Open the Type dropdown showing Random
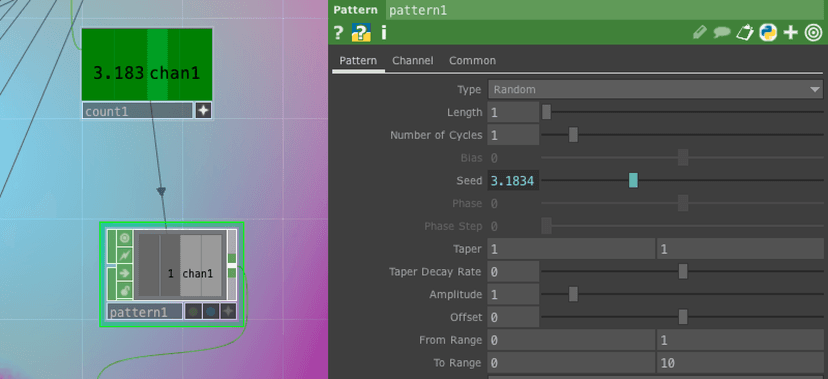Screen dimensions: 828x379 pos(655,90)
